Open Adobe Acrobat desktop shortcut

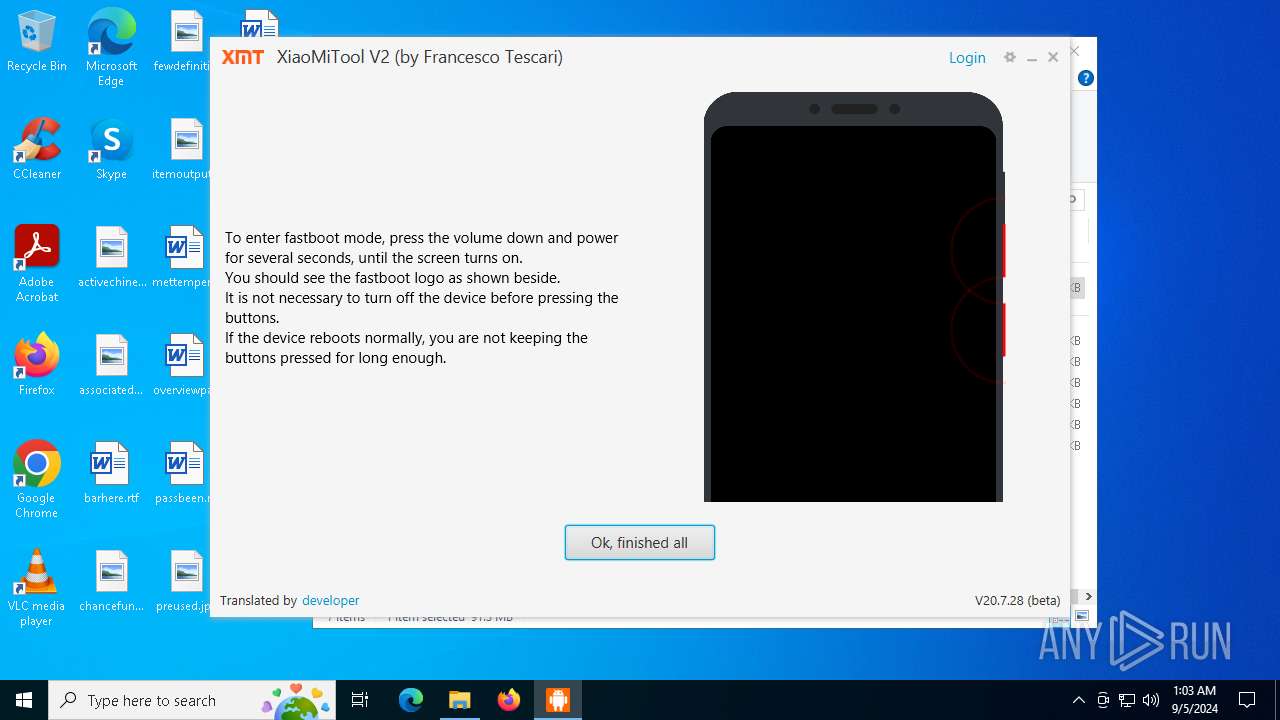(37, 264)
